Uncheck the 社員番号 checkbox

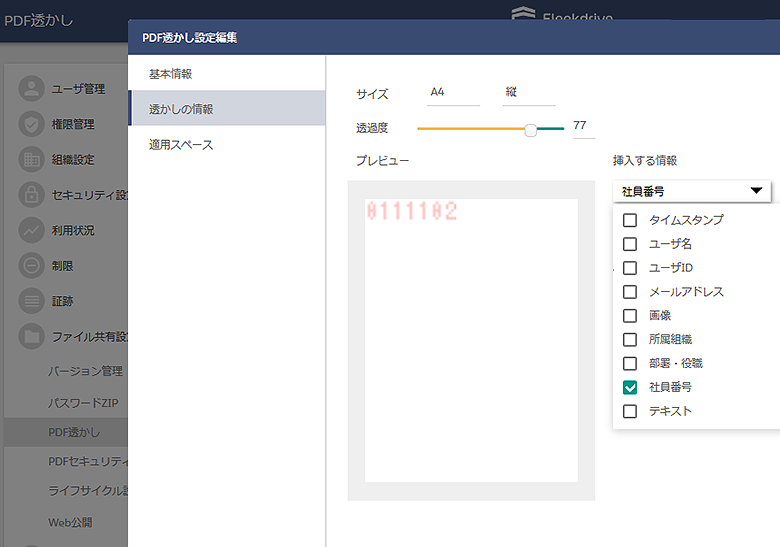[x=630, y=387]
